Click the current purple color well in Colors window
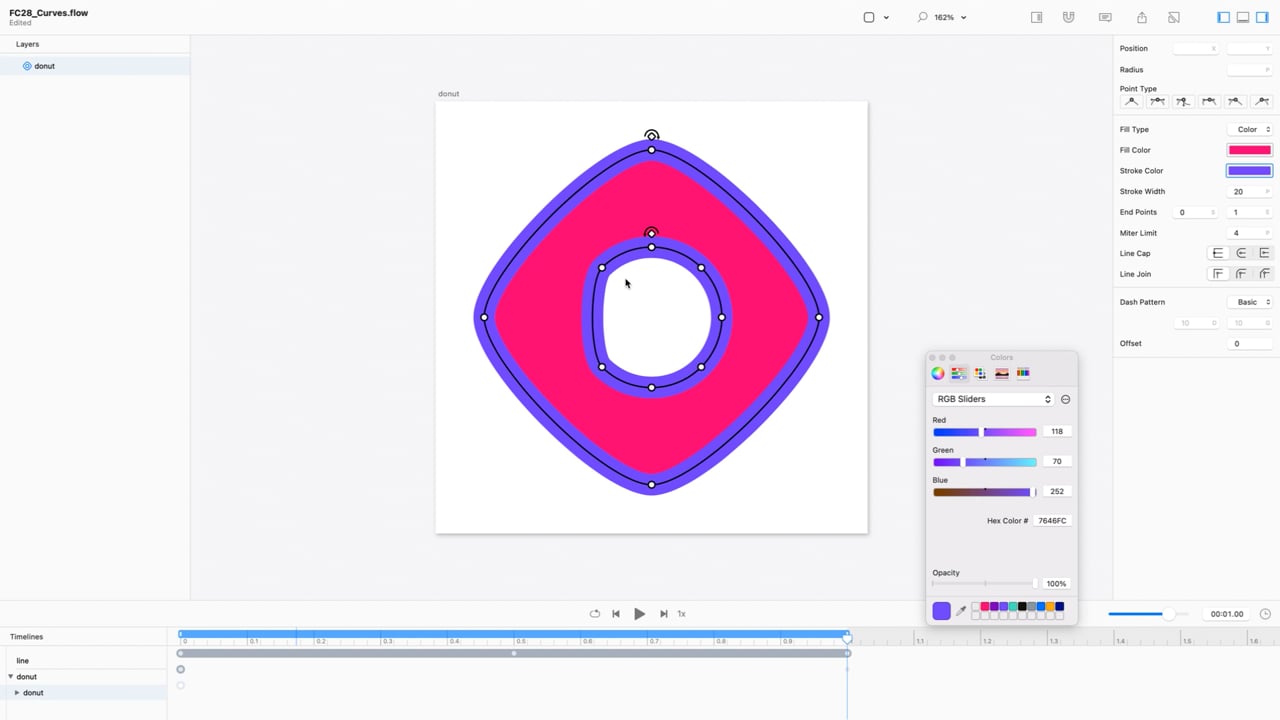 [942, 611]
